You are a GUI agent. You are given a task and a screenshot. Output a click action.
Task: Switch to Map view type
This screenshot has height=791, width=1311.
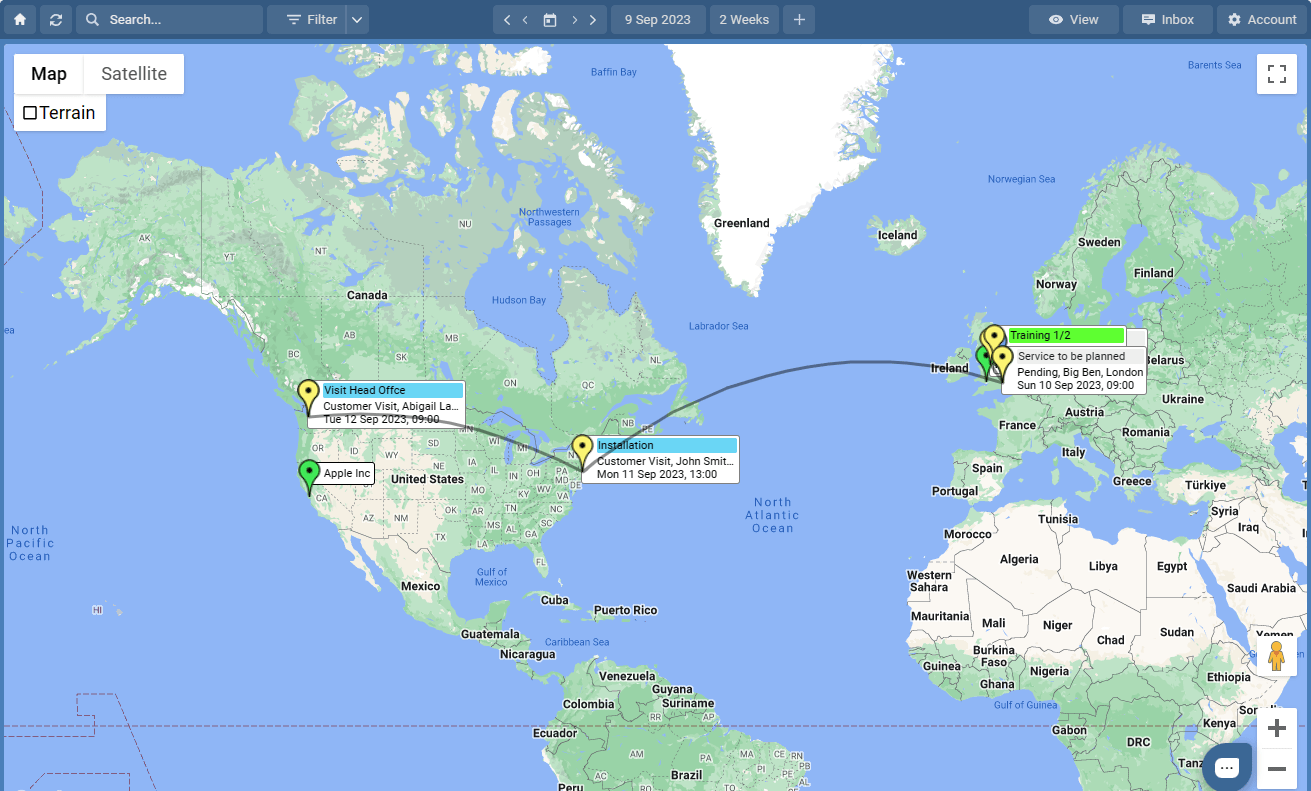point(49,74)
